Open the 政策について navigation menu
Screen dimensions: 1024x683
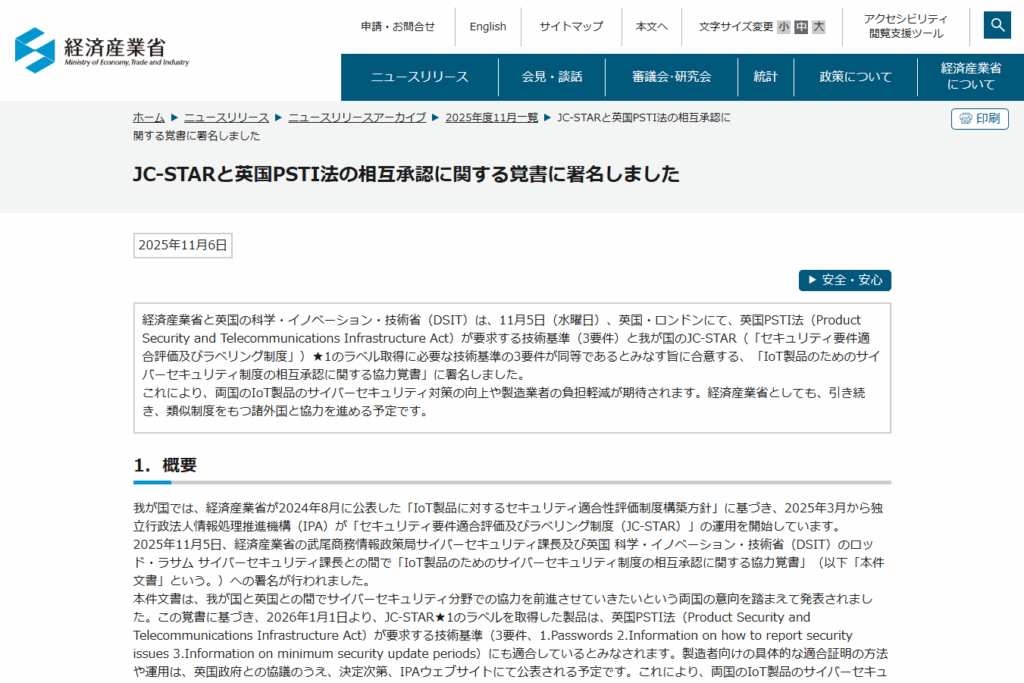tap(854, 76)
